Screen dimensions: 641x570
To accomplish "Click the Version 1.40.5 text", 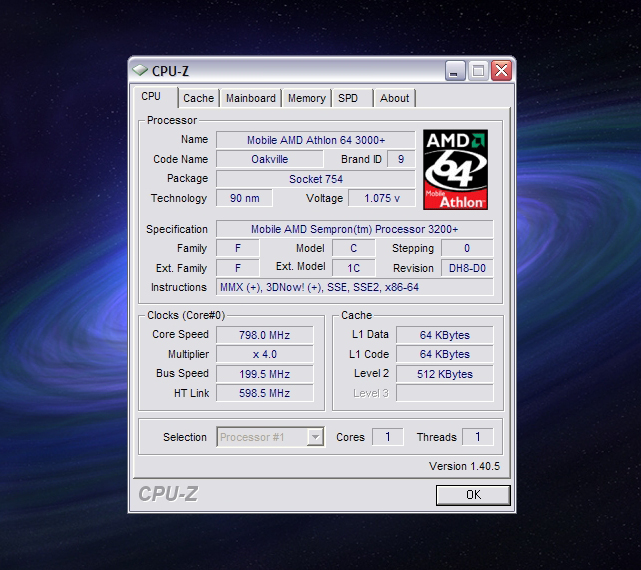I will [x=464, y=466].
